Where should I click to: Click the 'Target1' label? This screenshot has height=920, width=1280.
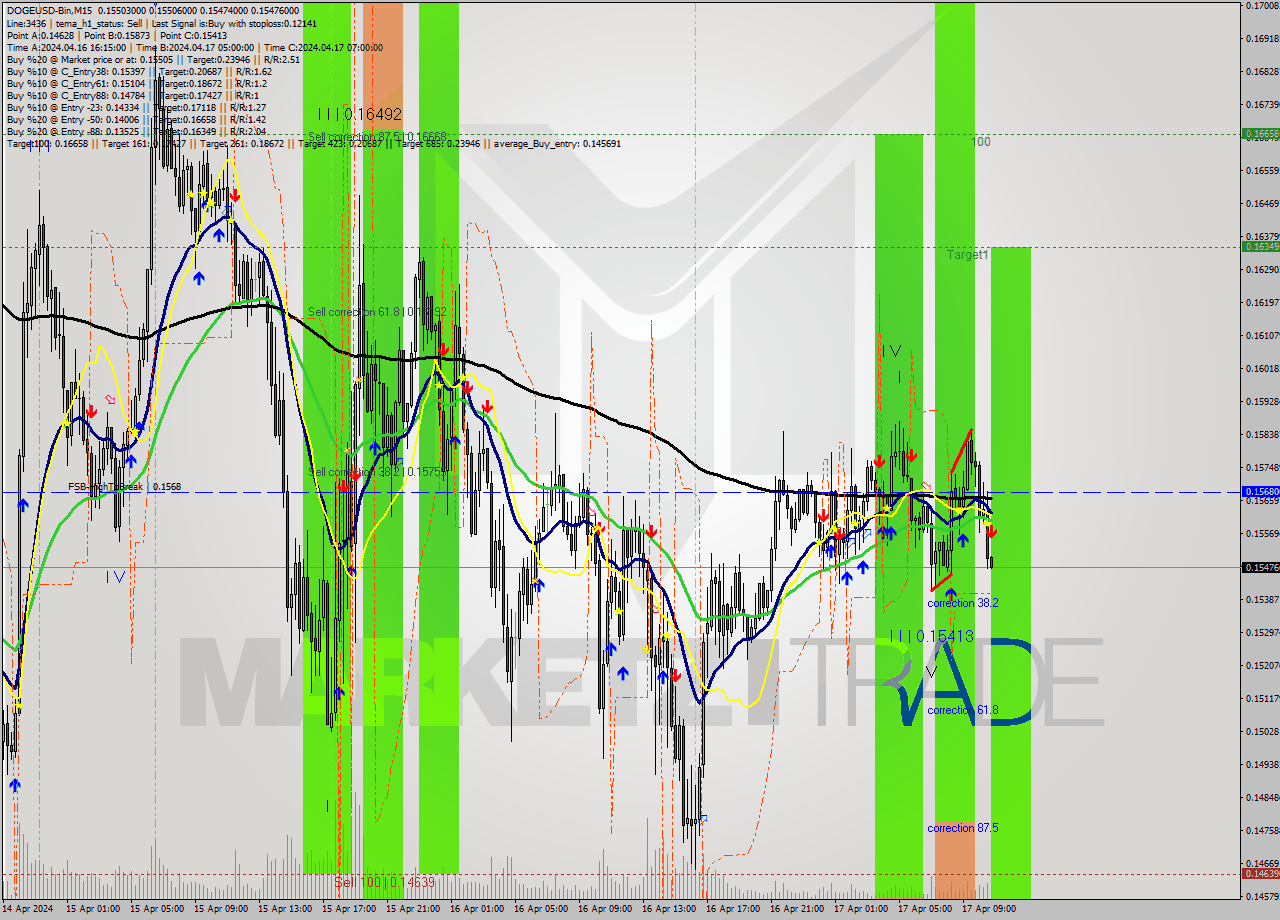click(x=968, y=255)
